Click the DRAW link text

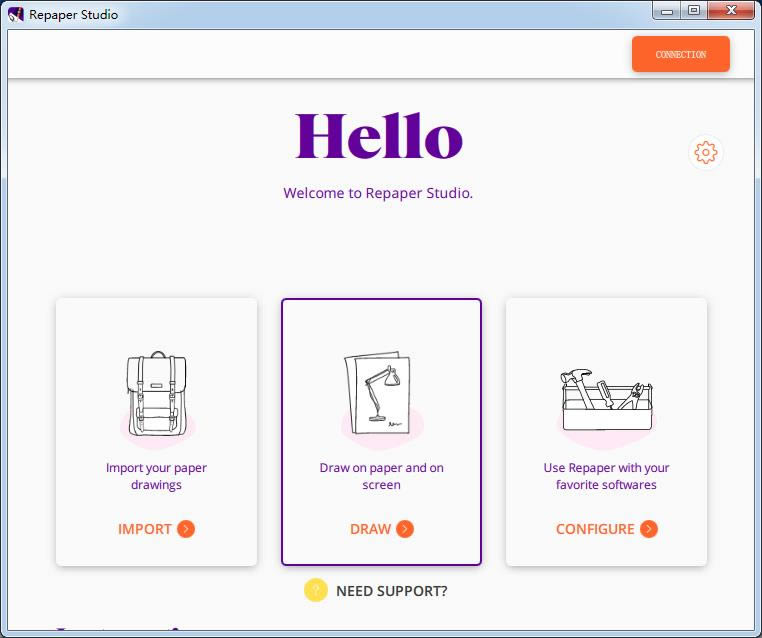click(370, 529)
